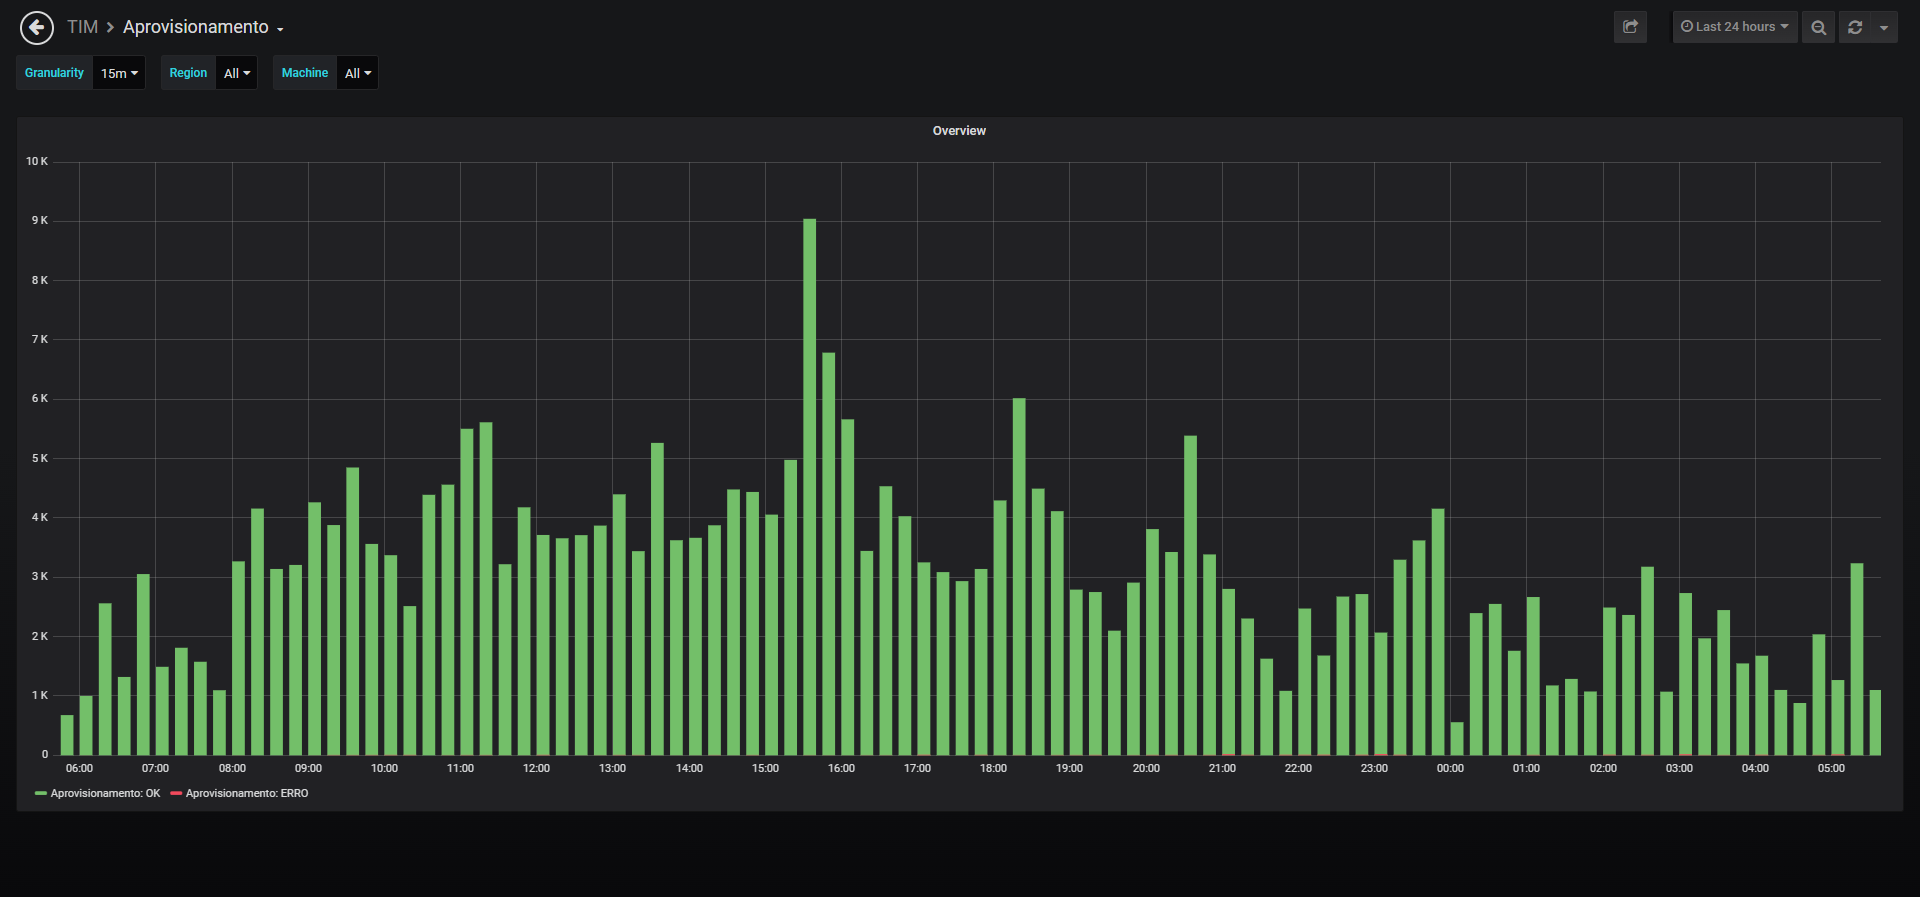Click the Granularity variable label
Screen dimensions: 1920x897
point(54,73)
